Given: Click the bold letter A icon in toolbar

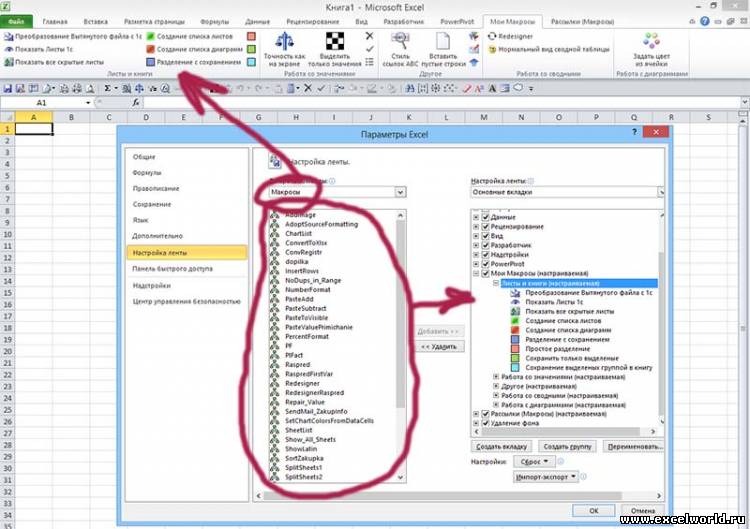Looking at the screenshot, I should pyautogui.click(x=492, y=88).
